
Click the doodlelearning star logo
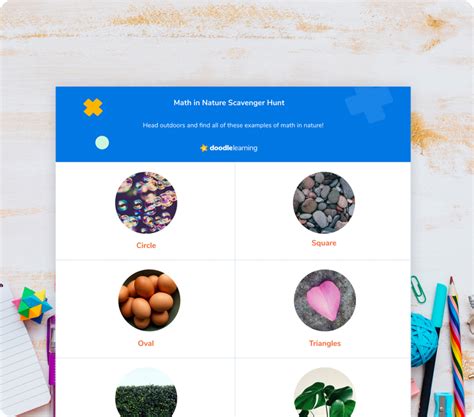[x=204, y=148]
